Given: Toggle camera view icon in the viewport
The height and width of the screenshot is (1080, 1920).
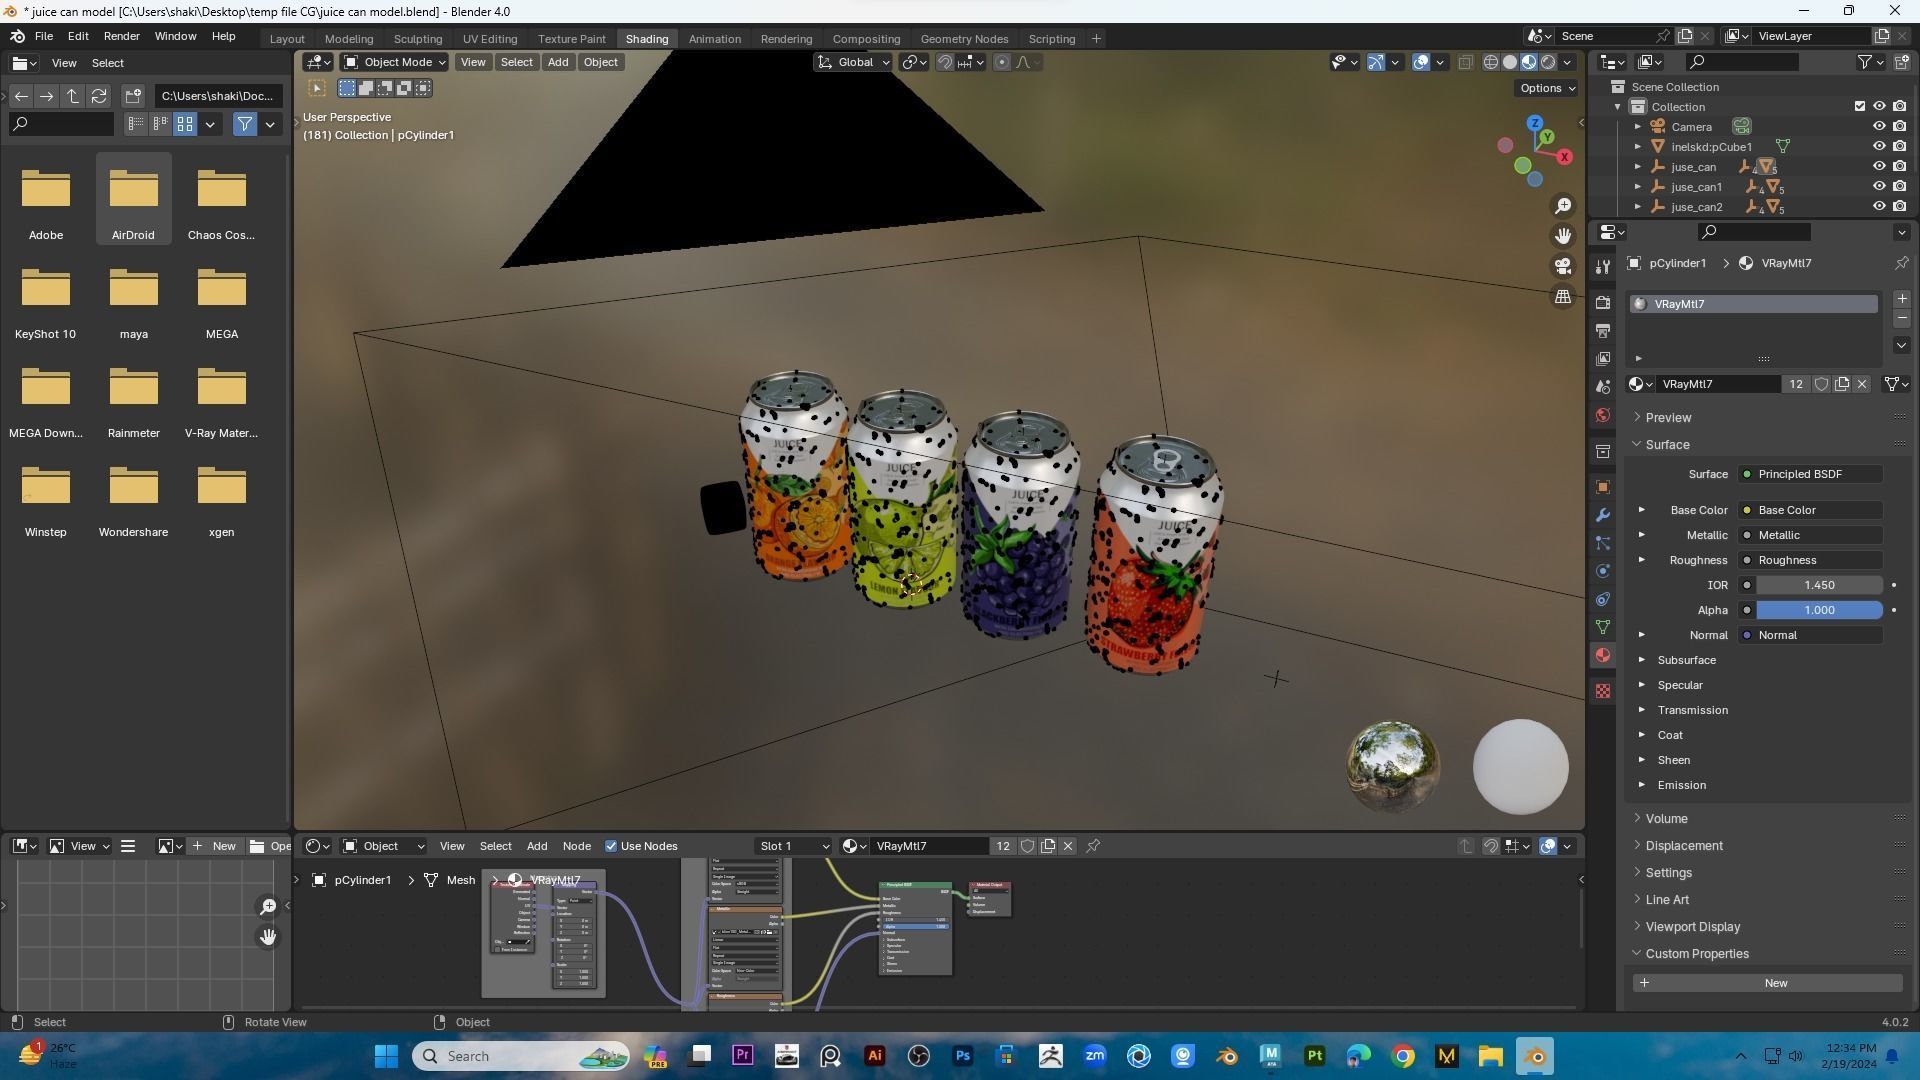Looking at the screenshot, I should (x=1562, y=266).
